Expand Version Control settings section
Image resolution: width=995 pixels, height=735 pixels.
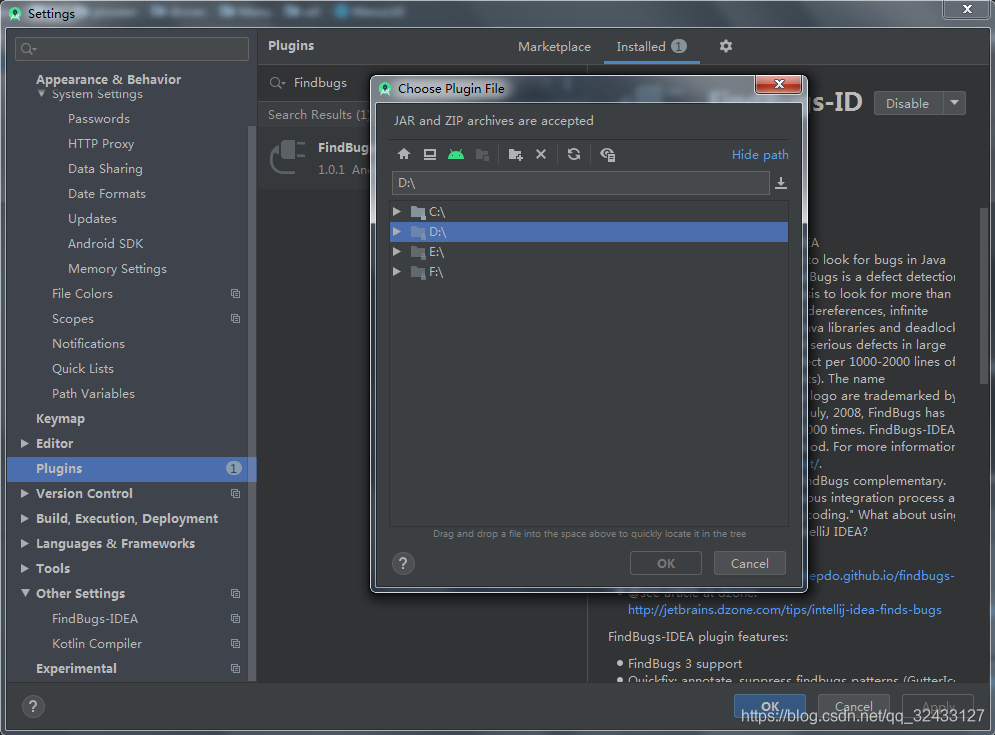pyautogui.click(x=25, y=493)
